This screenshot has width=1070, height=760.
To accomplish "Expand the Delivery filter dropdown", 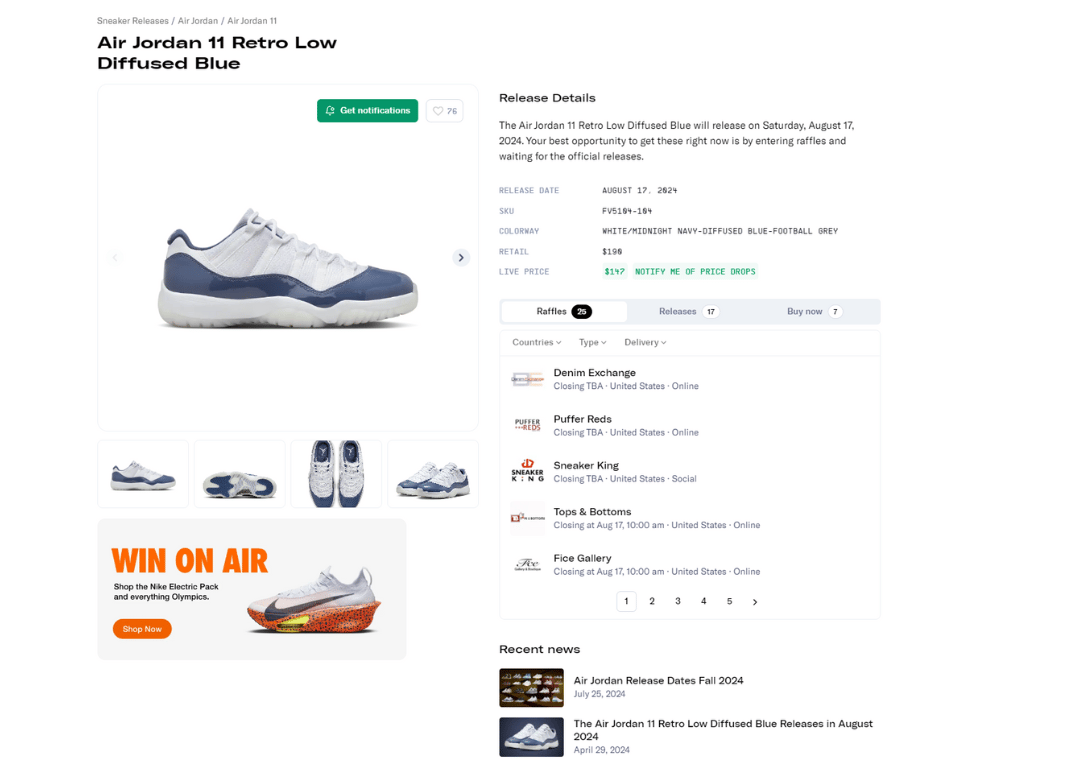I will [x=645, y=342].
